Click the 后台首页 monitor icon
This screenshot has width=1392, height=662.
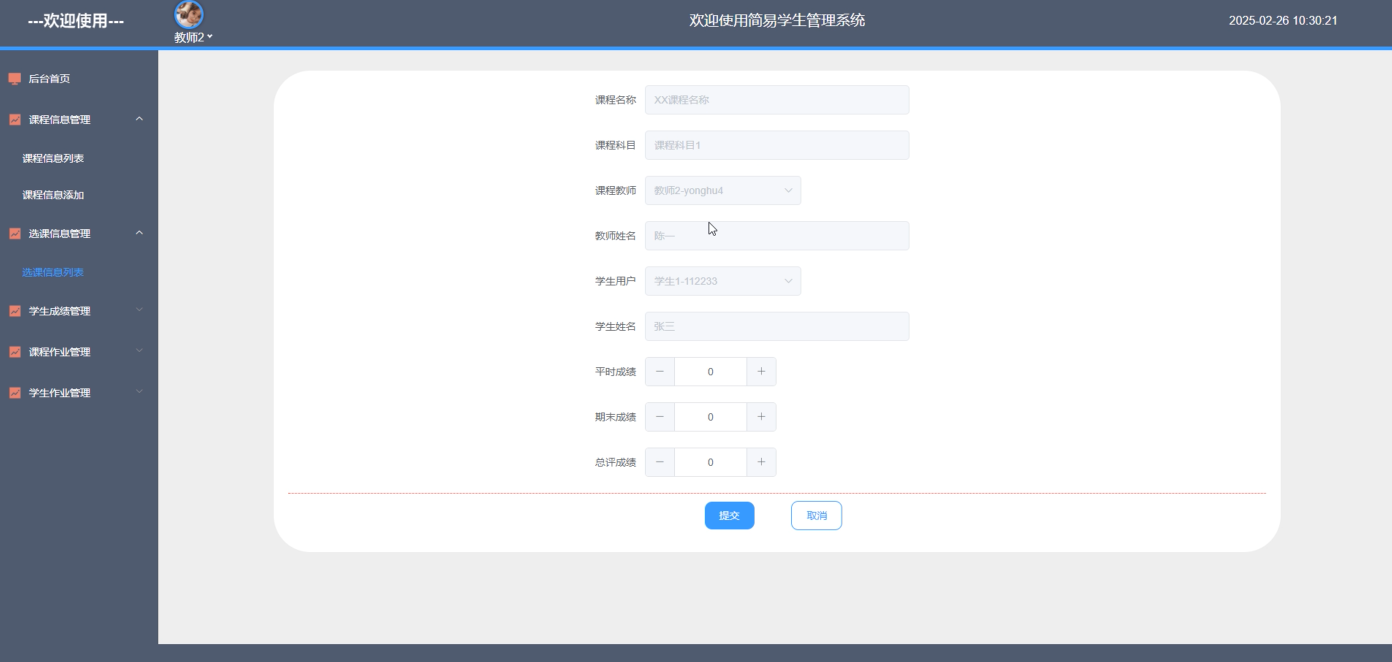(x=15, y=79)
